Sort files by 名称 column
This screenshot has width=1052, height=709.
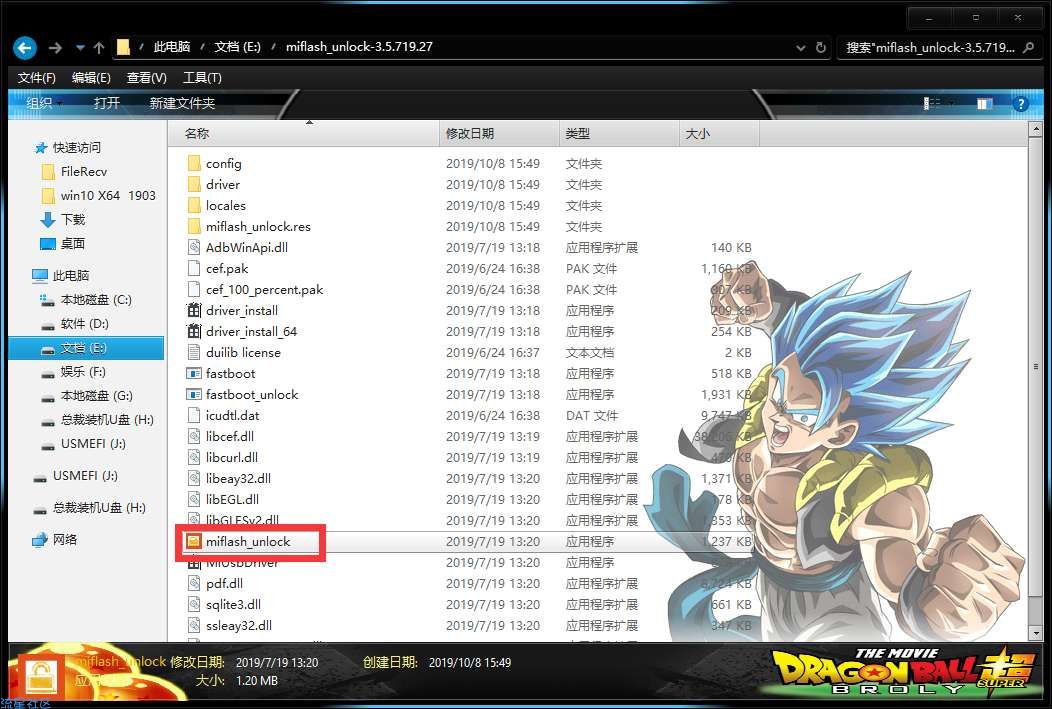point(304,133)
